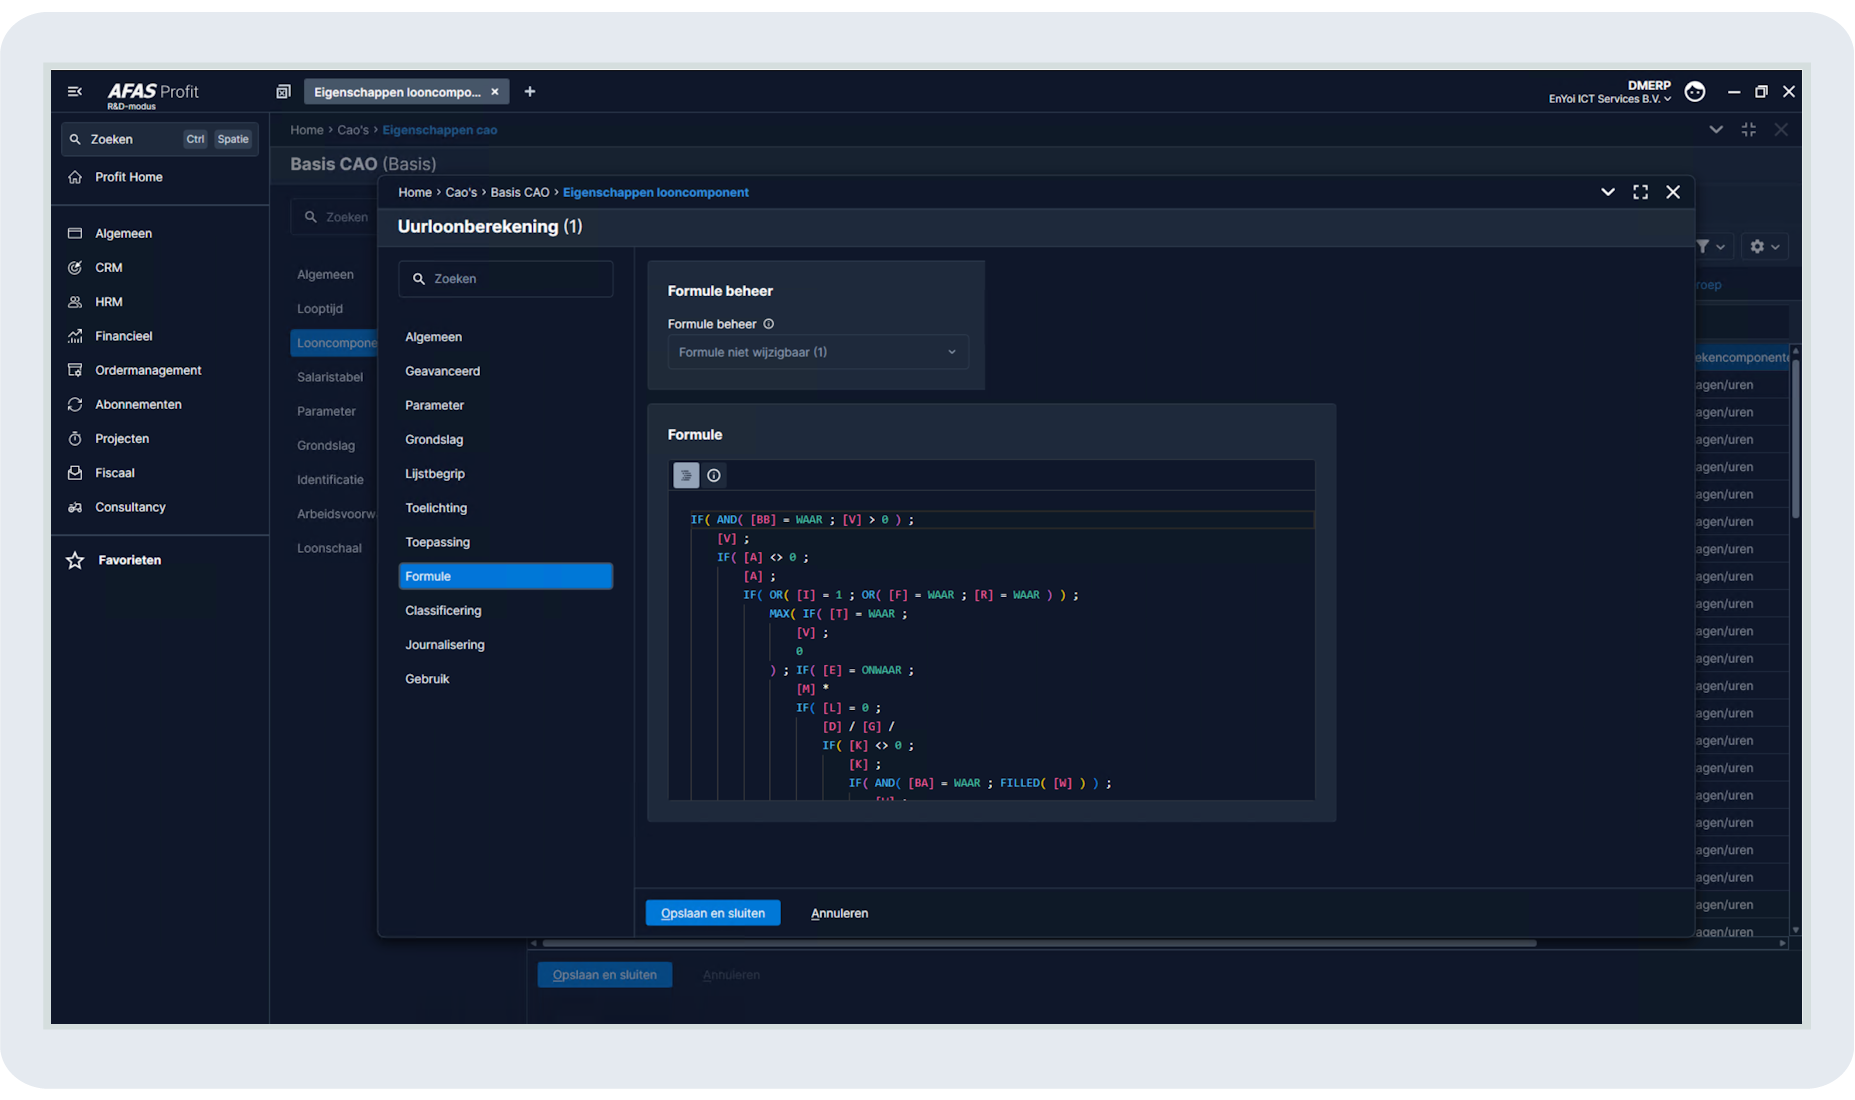Open user profile avatar icon
Image resolution: width=1855 pixels, height=1100 pixels.
[x=1695, y=92]
